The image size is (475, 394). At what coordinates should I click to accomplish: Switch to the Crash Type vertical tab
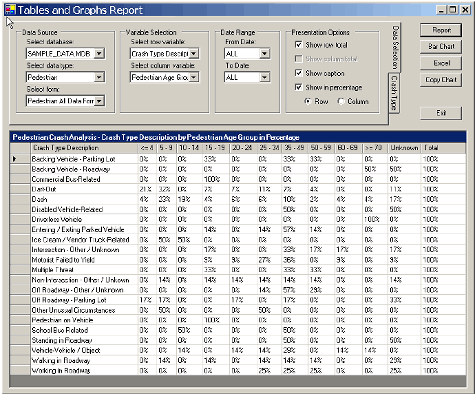point(394,93)
